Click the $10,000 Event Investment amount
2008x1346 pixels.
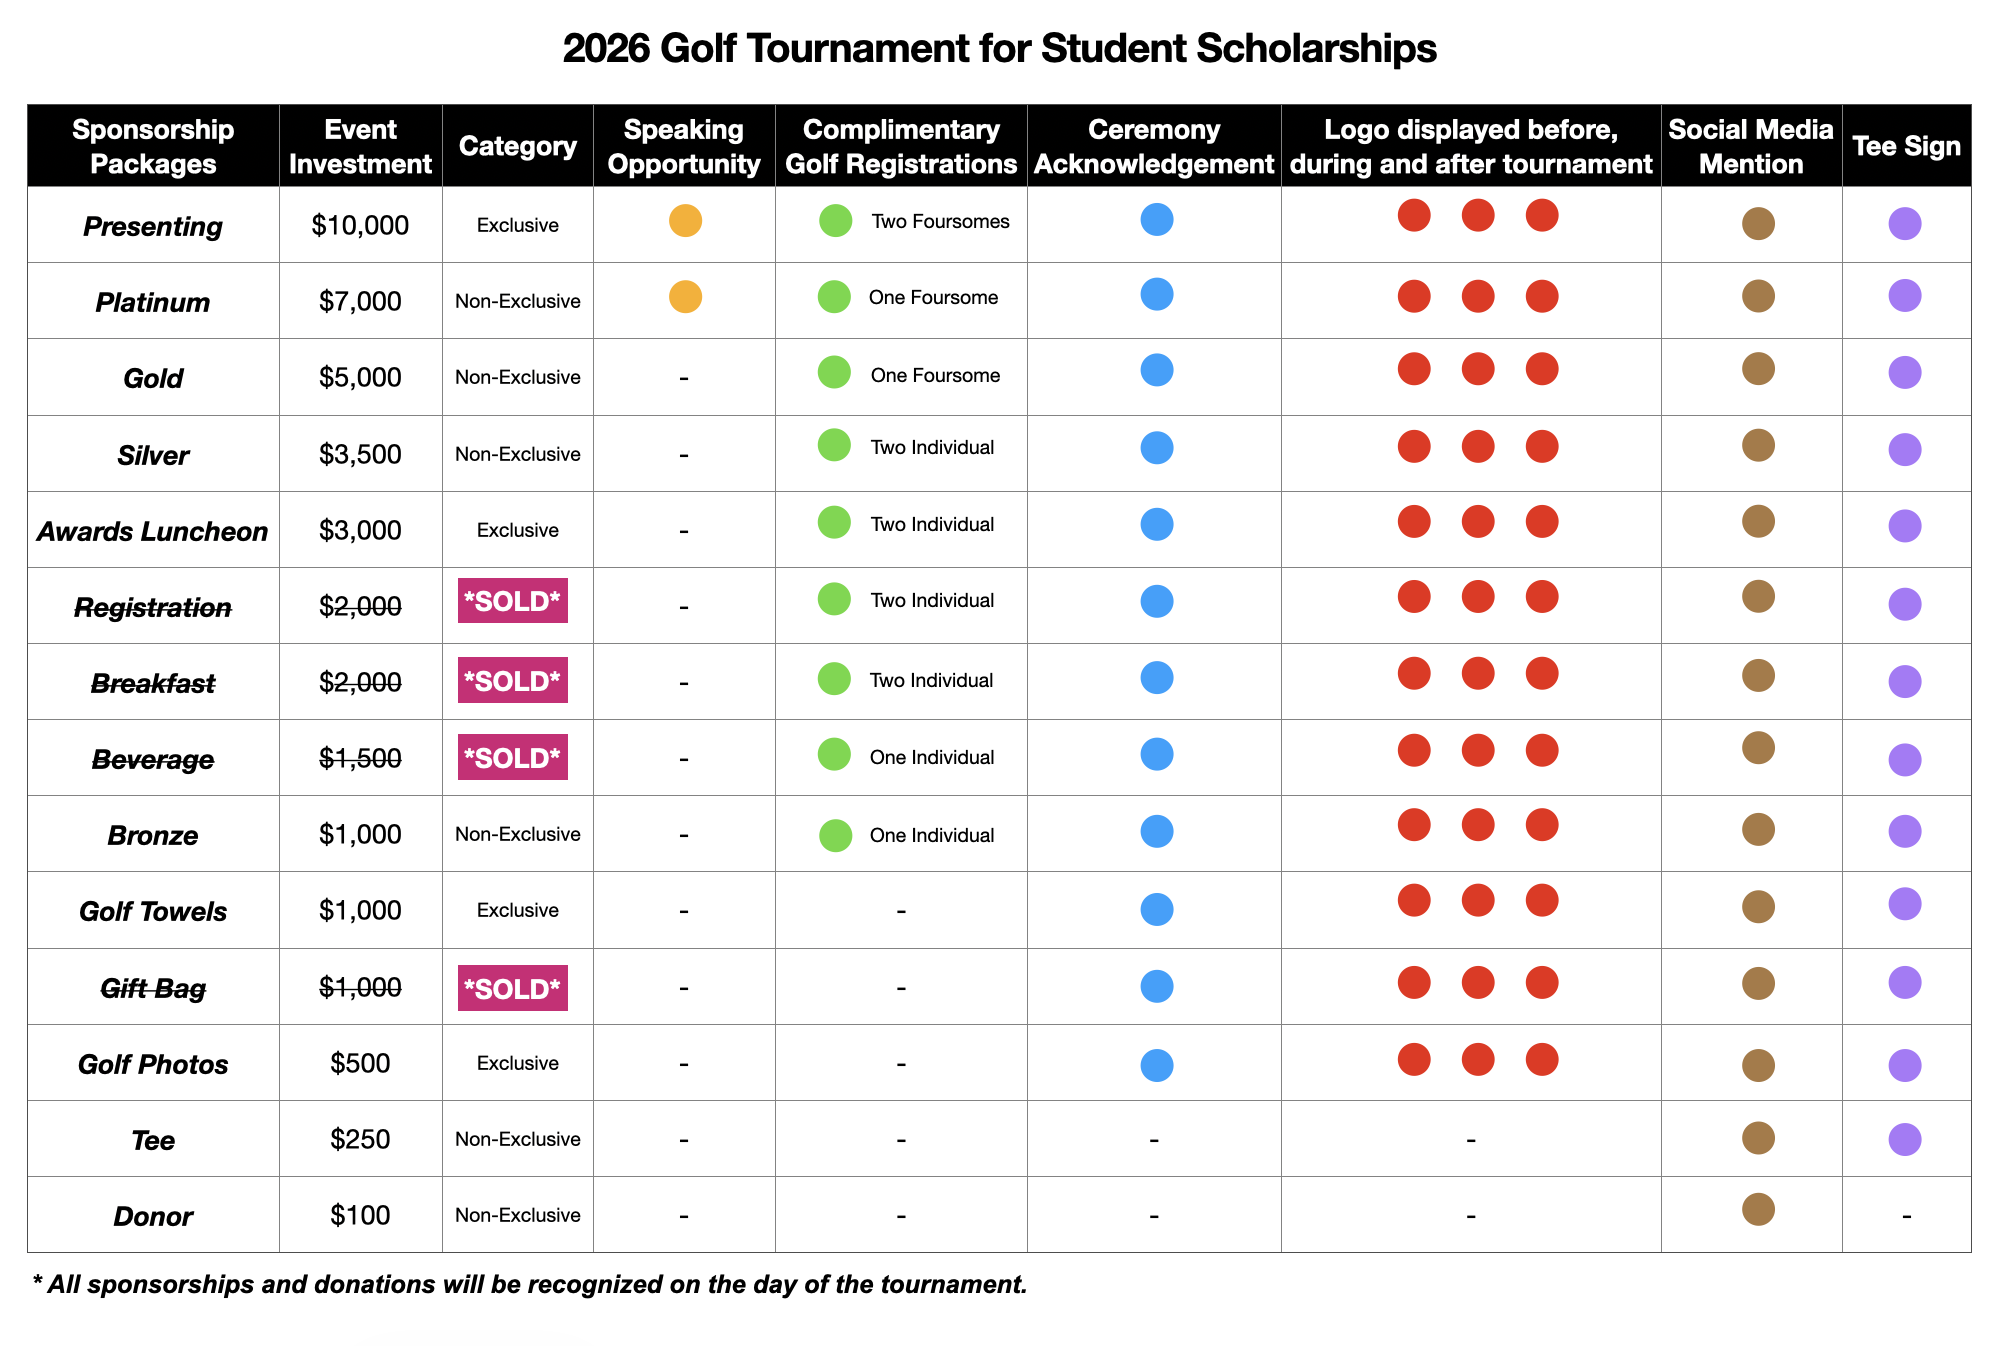pyautogui.click(x=360, y=226)
